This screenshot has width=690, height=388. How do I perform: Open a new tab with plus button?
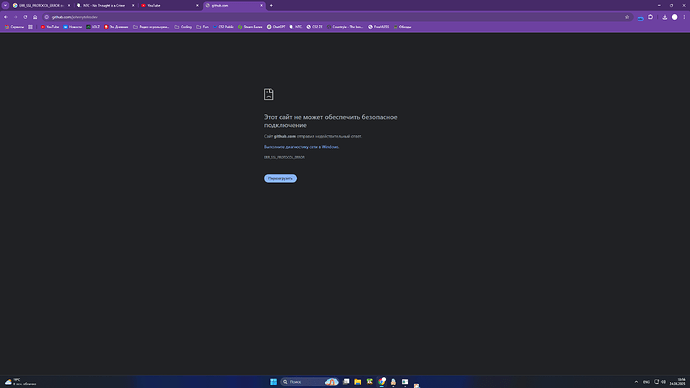point(271,5)
